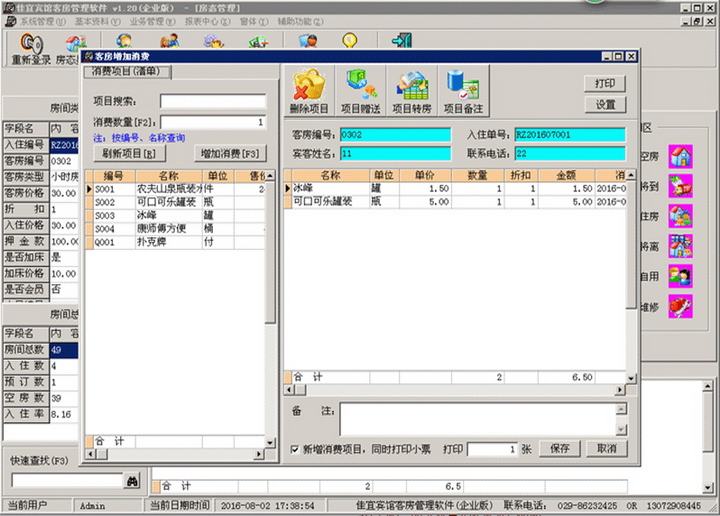Click the binoculars quick-search icon
720x516 pixels.
coord(132,481)
